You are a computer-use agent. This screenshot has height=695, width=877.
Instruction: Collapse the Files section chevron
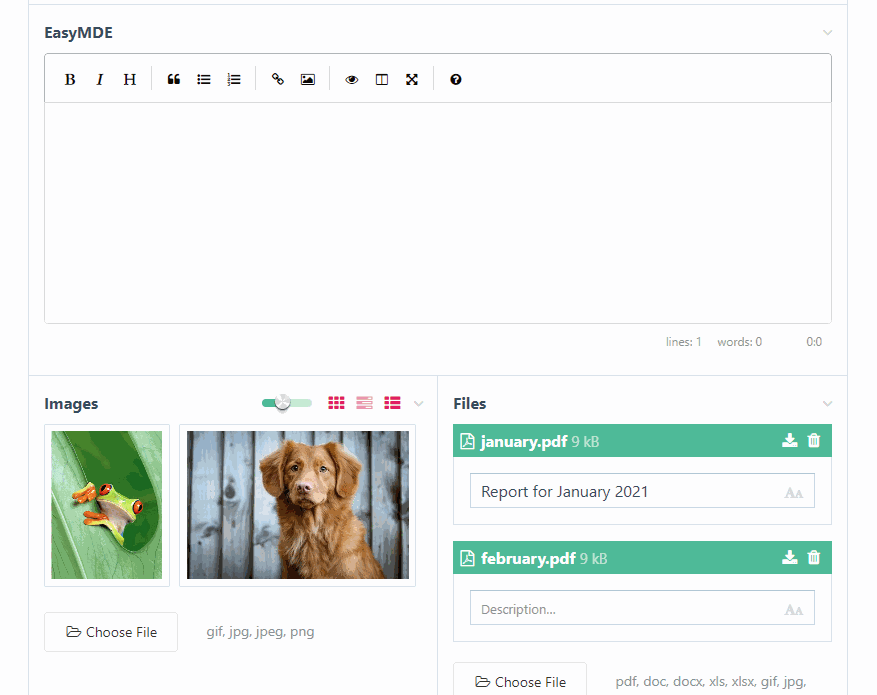point(827,404)
